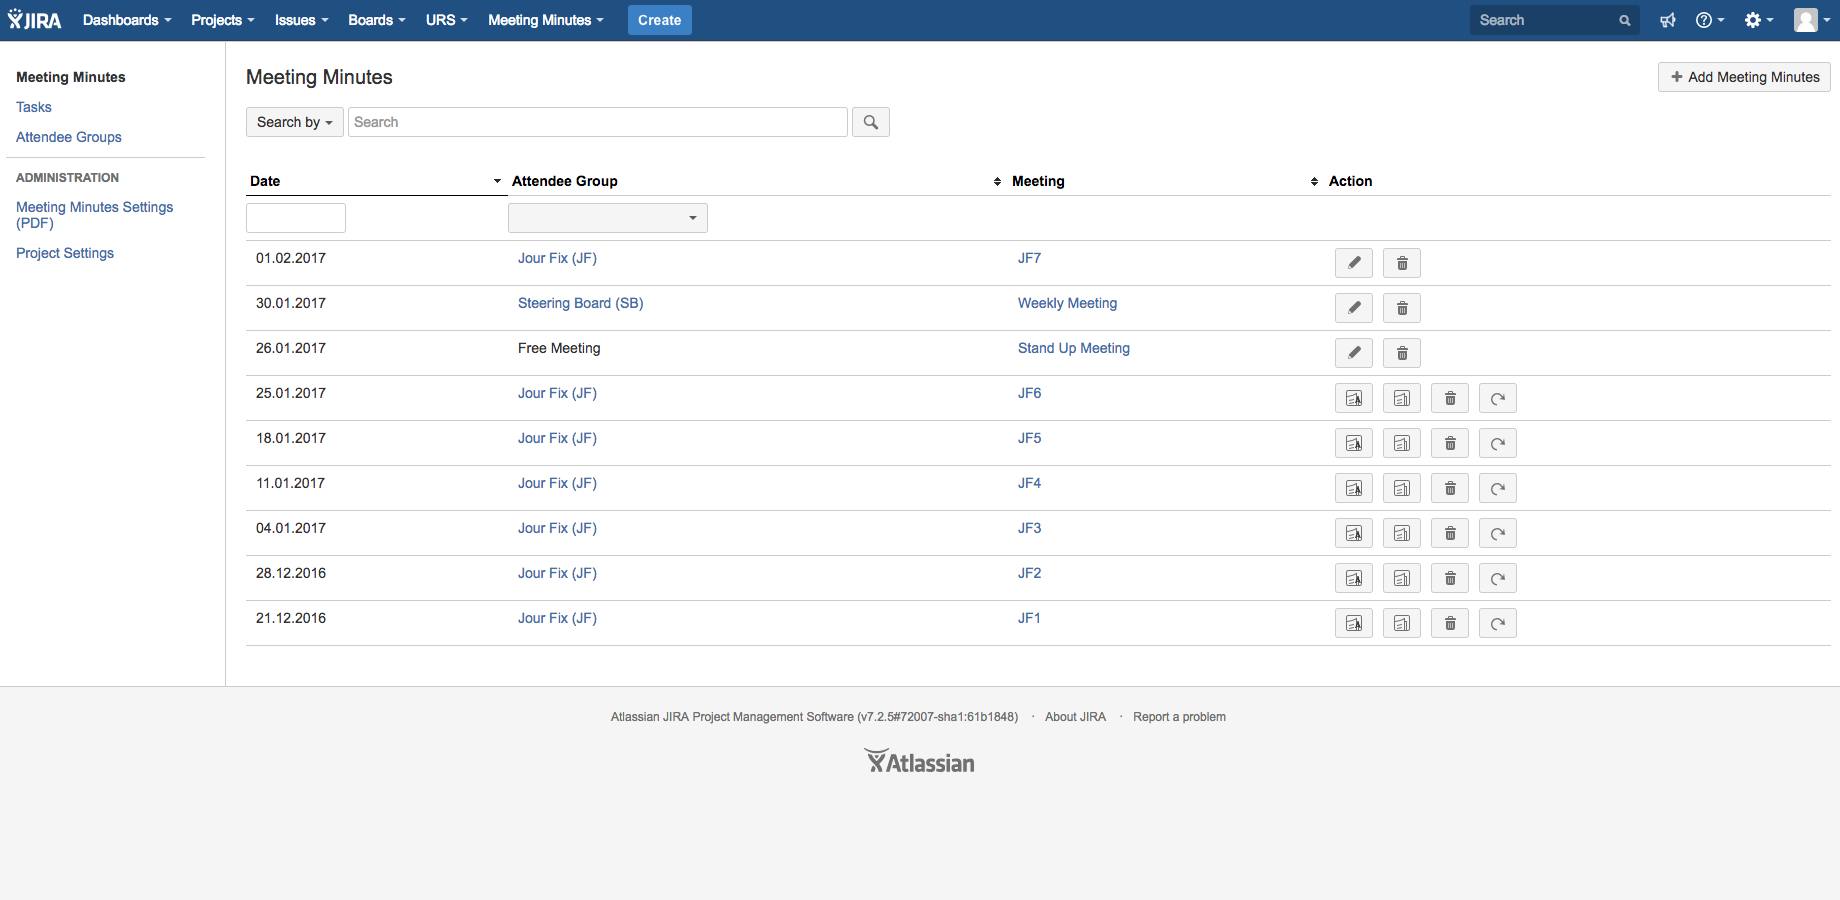Open Project Settings in sidebar
Screen dimensions: 1840x900
[x=65, y=253]
